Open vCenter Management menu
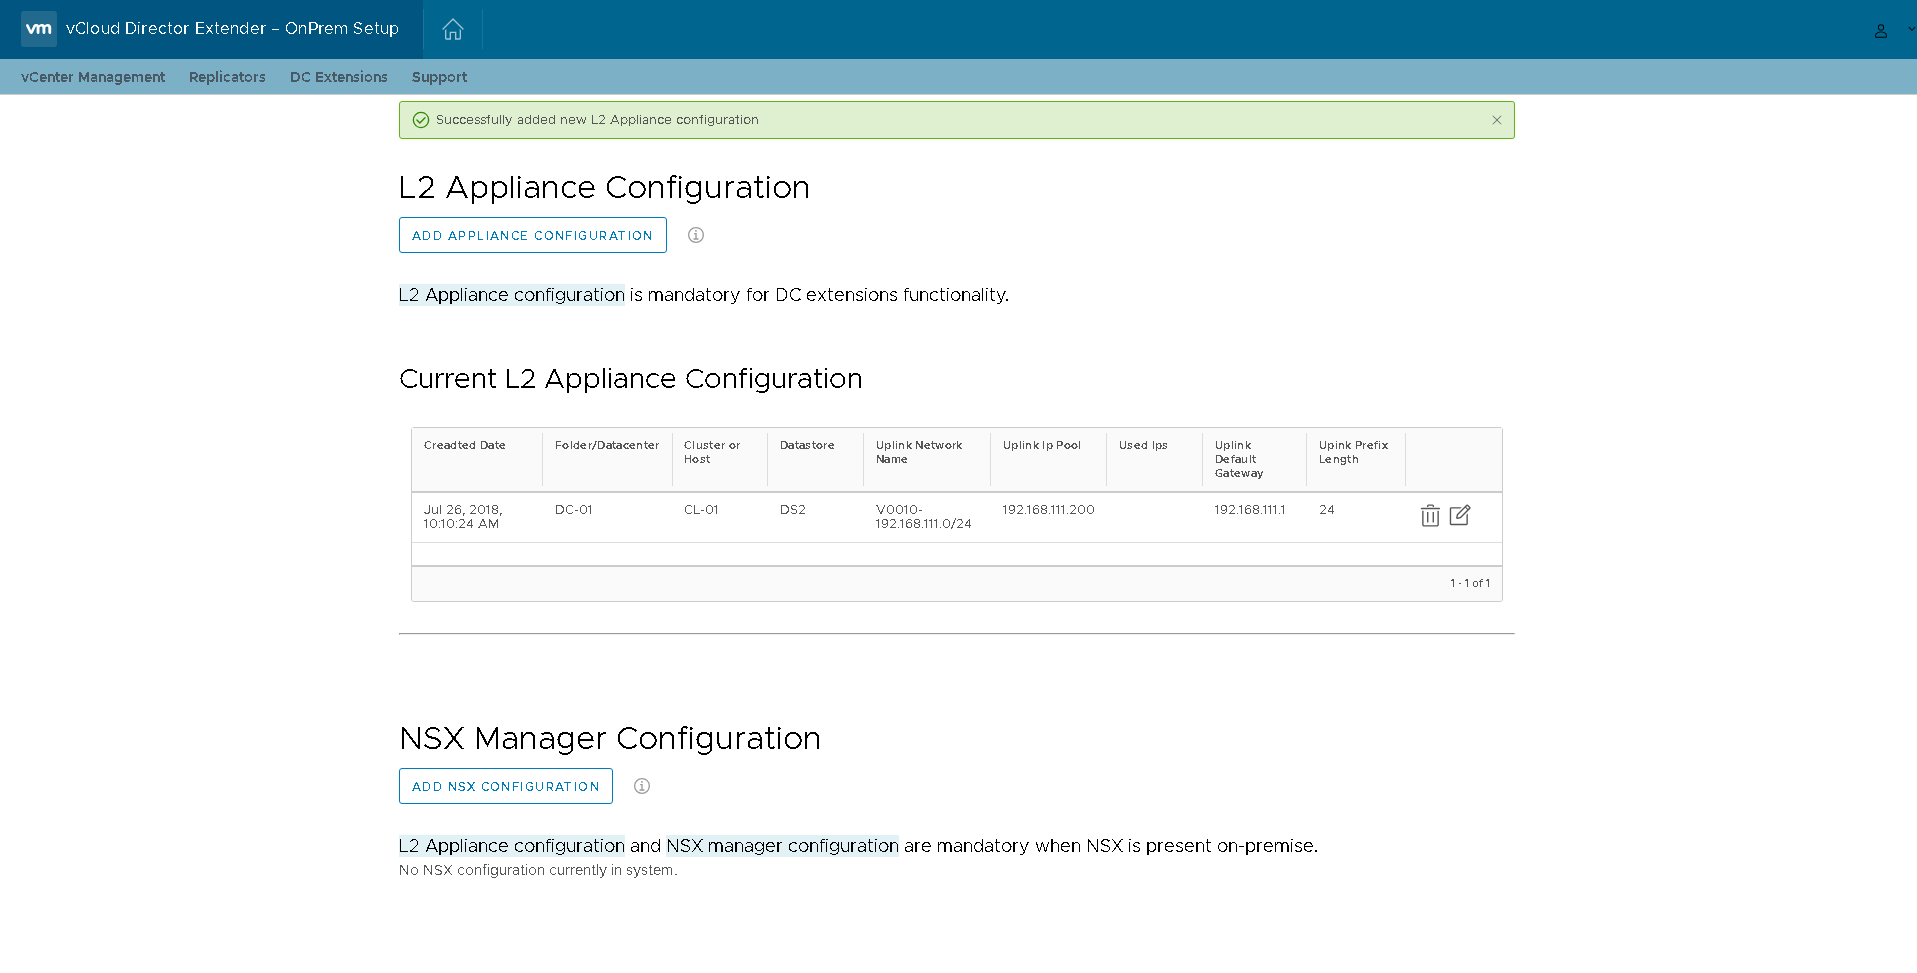The width and height of the screenshot is (1917, 973). tap(93, 77)
